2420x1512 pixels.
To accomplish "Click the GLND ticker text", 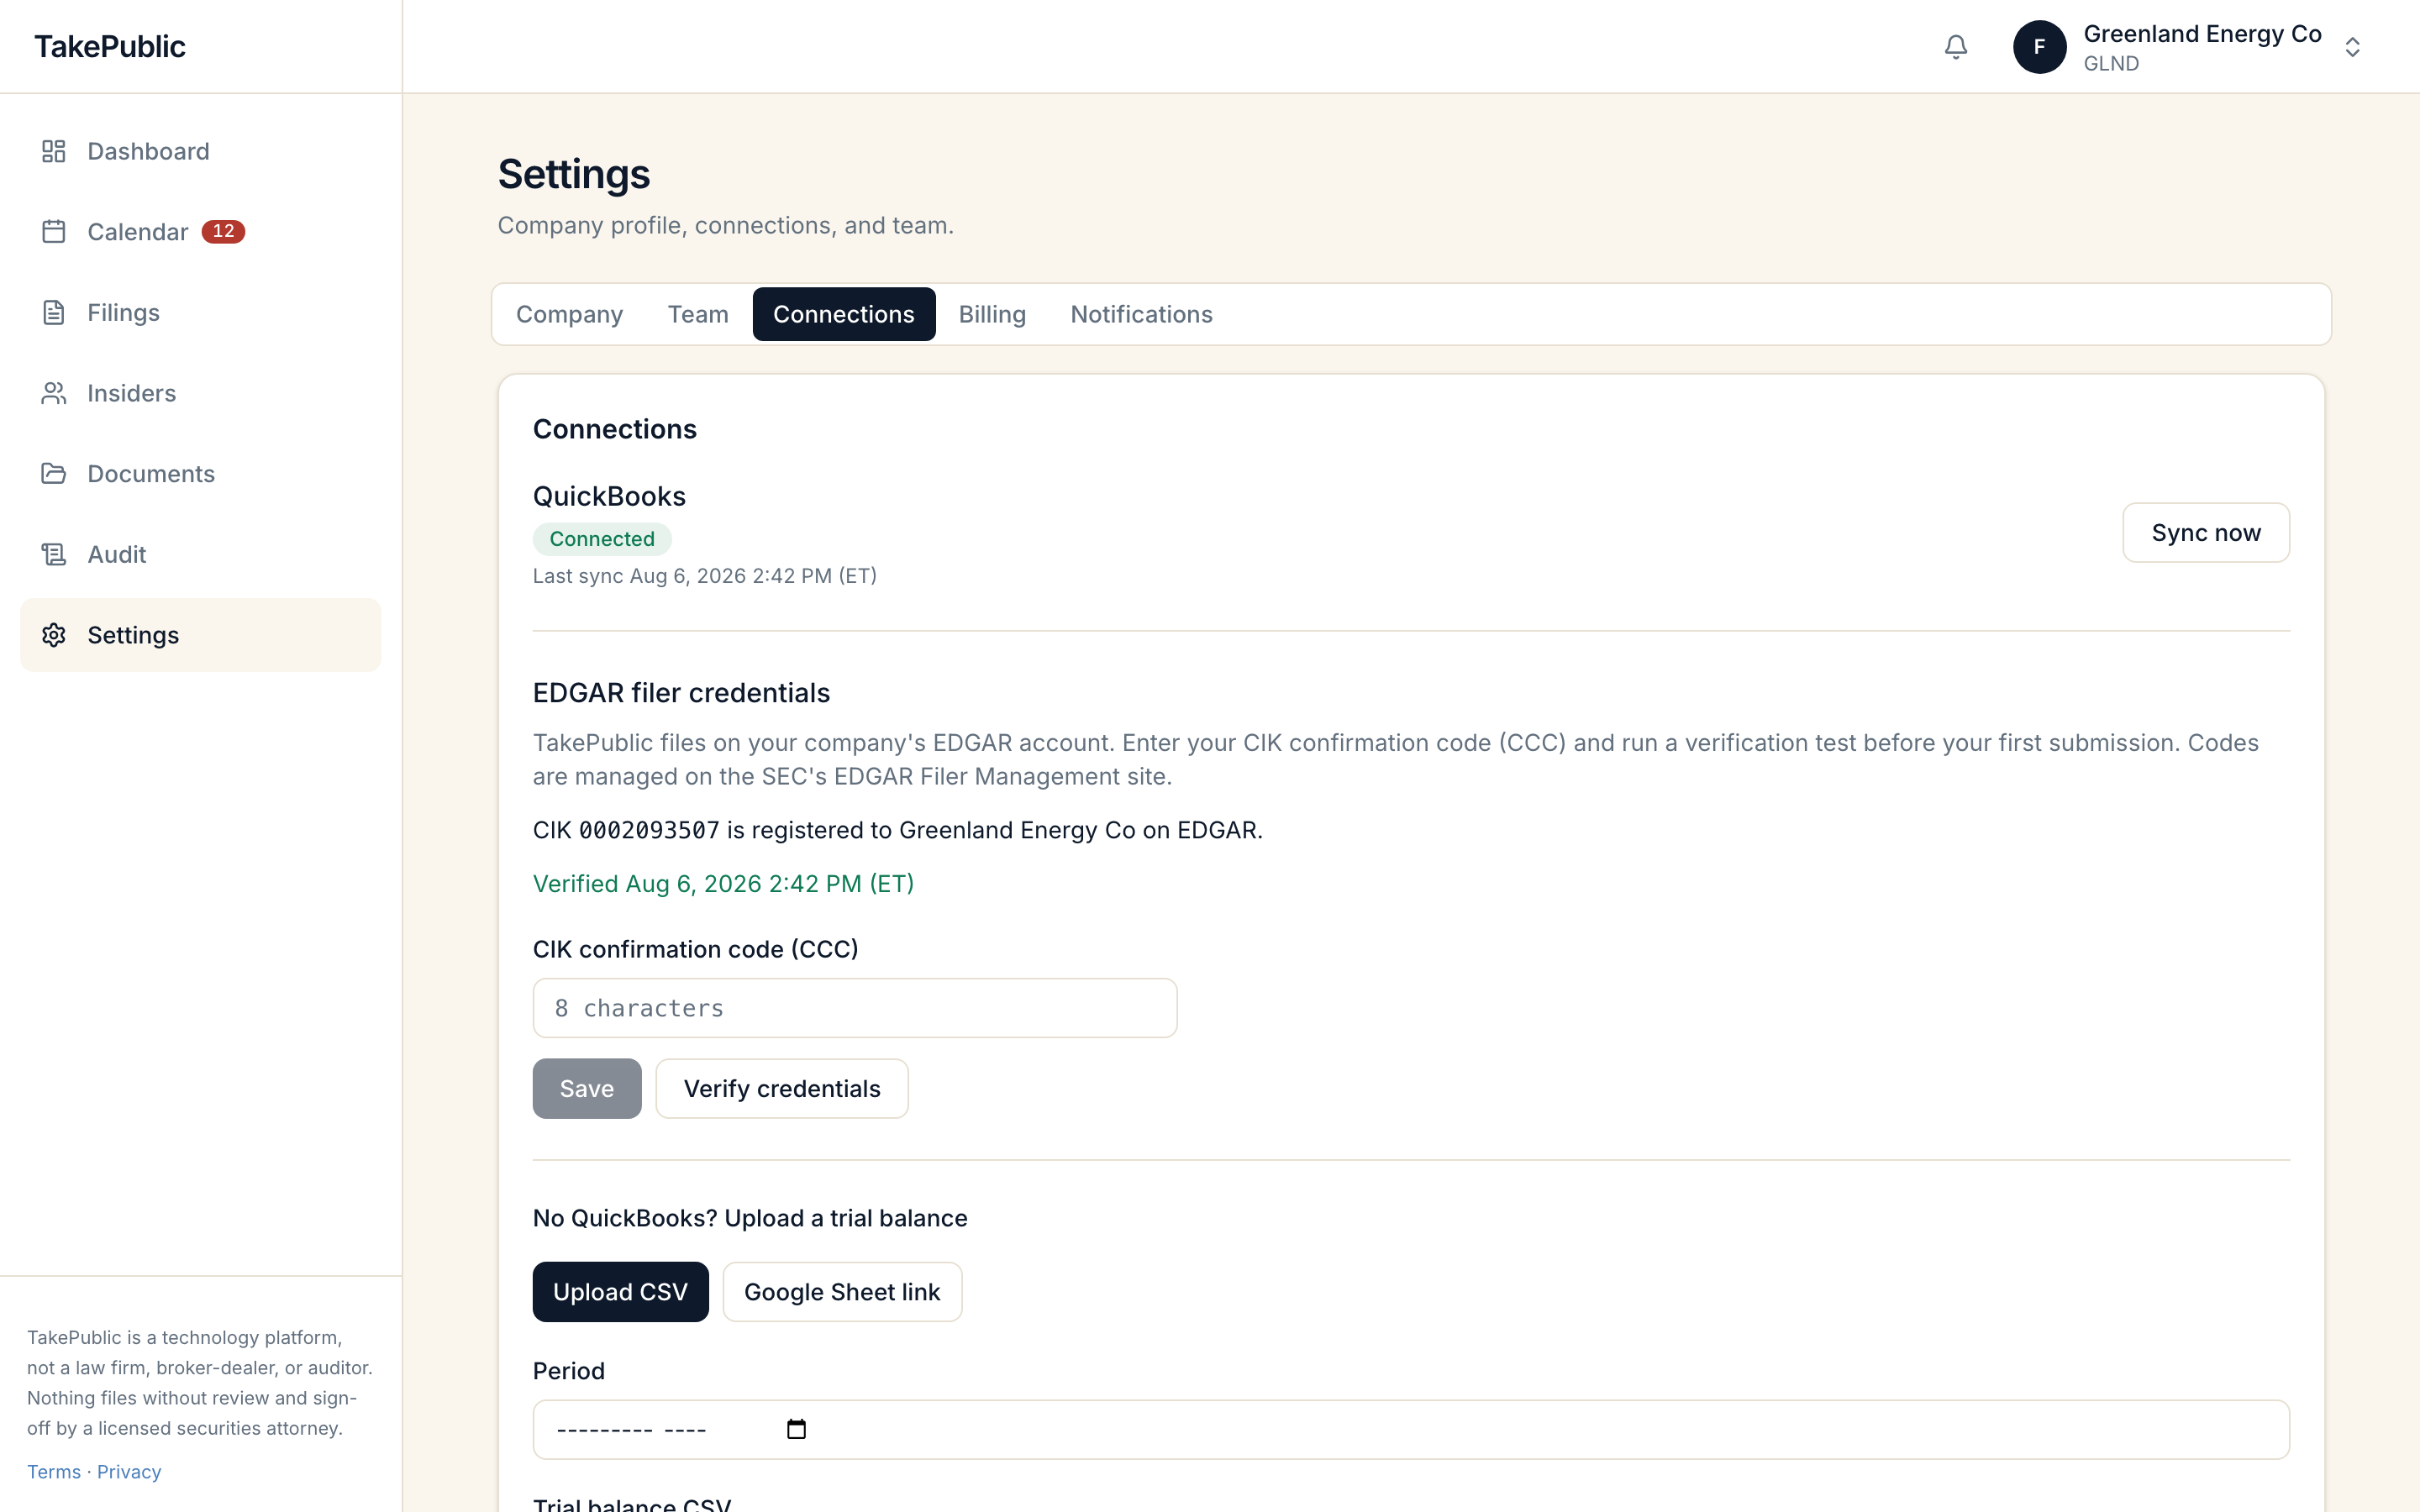I will tap(2111, 64).
